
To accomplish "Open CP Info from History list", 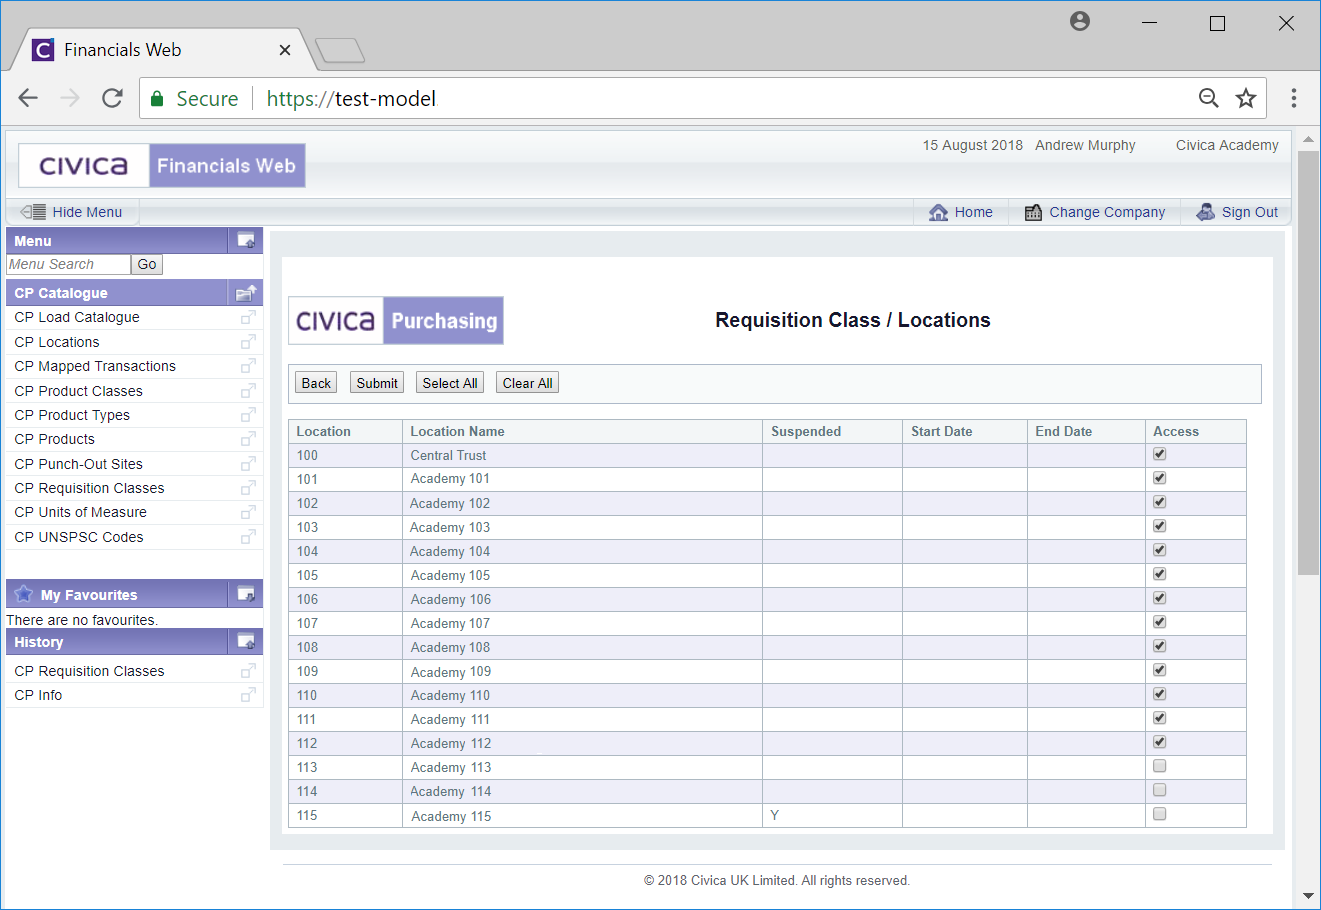I will pos(38,695).
